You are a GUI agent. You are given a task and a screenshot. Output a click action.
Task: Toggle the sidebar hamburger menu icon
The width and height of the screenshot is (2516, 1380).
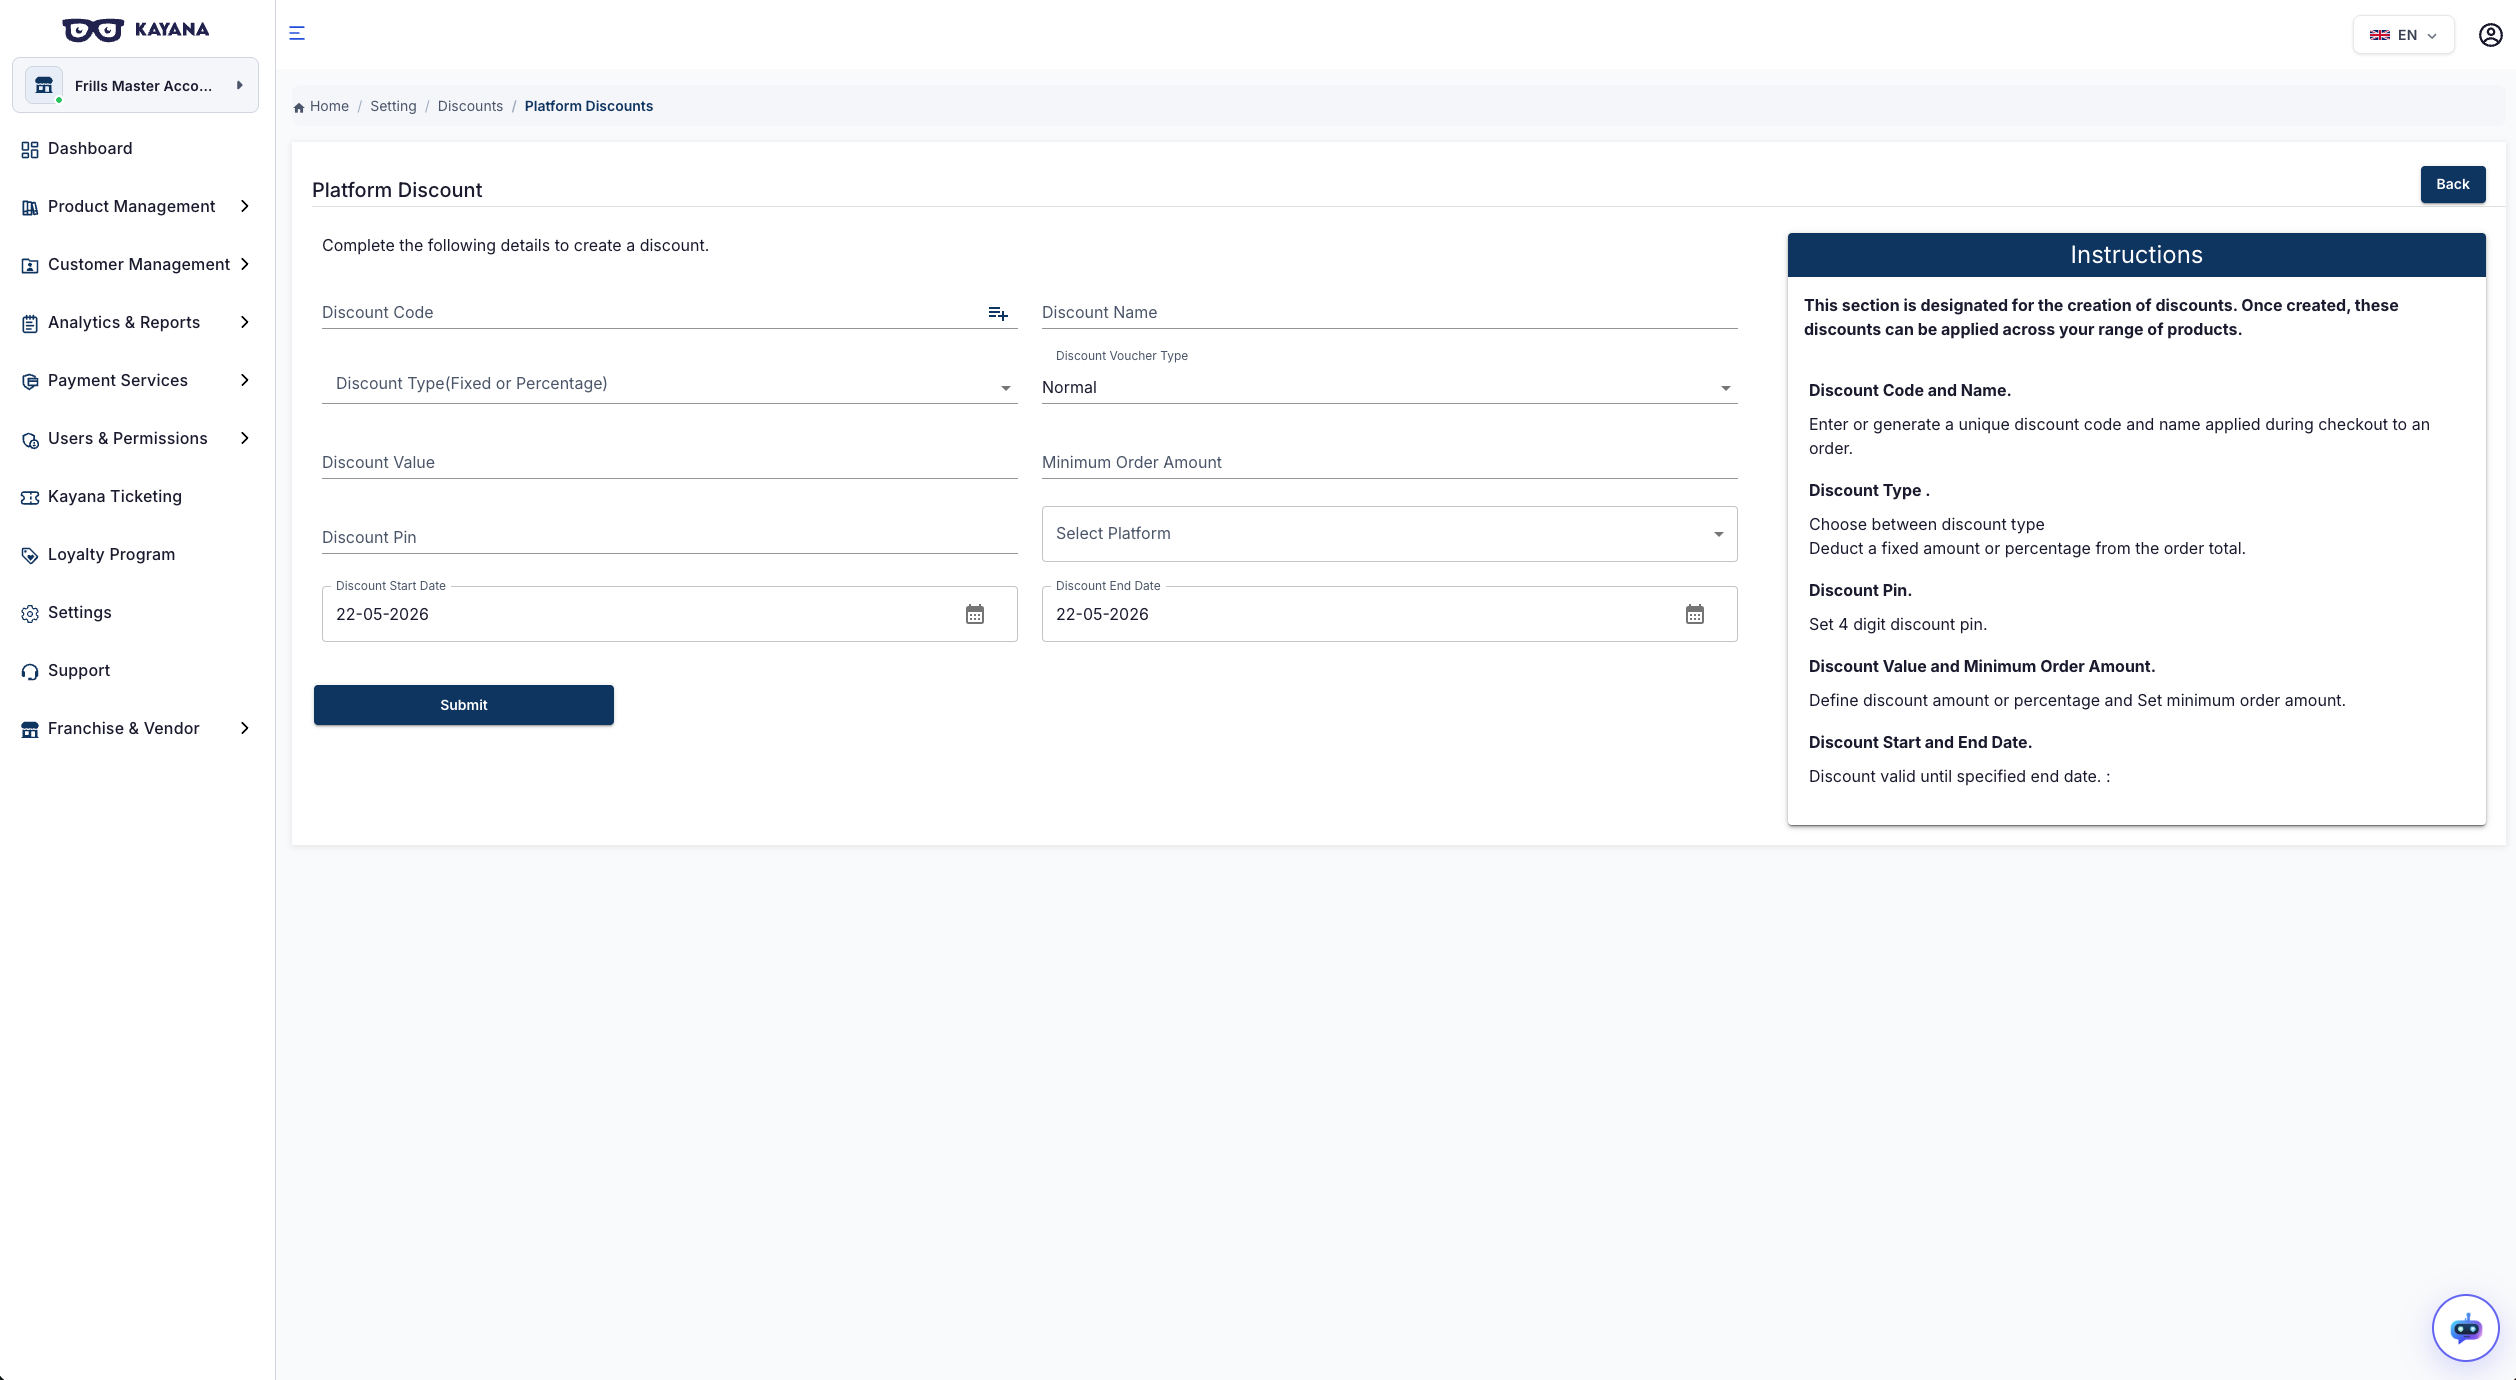(x=297, y=33)
